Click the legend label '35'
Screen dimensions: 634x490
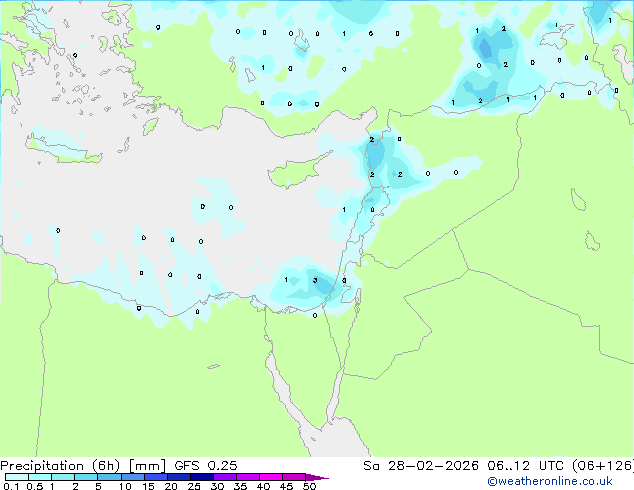pyautogui.click(x=240, y=486)
